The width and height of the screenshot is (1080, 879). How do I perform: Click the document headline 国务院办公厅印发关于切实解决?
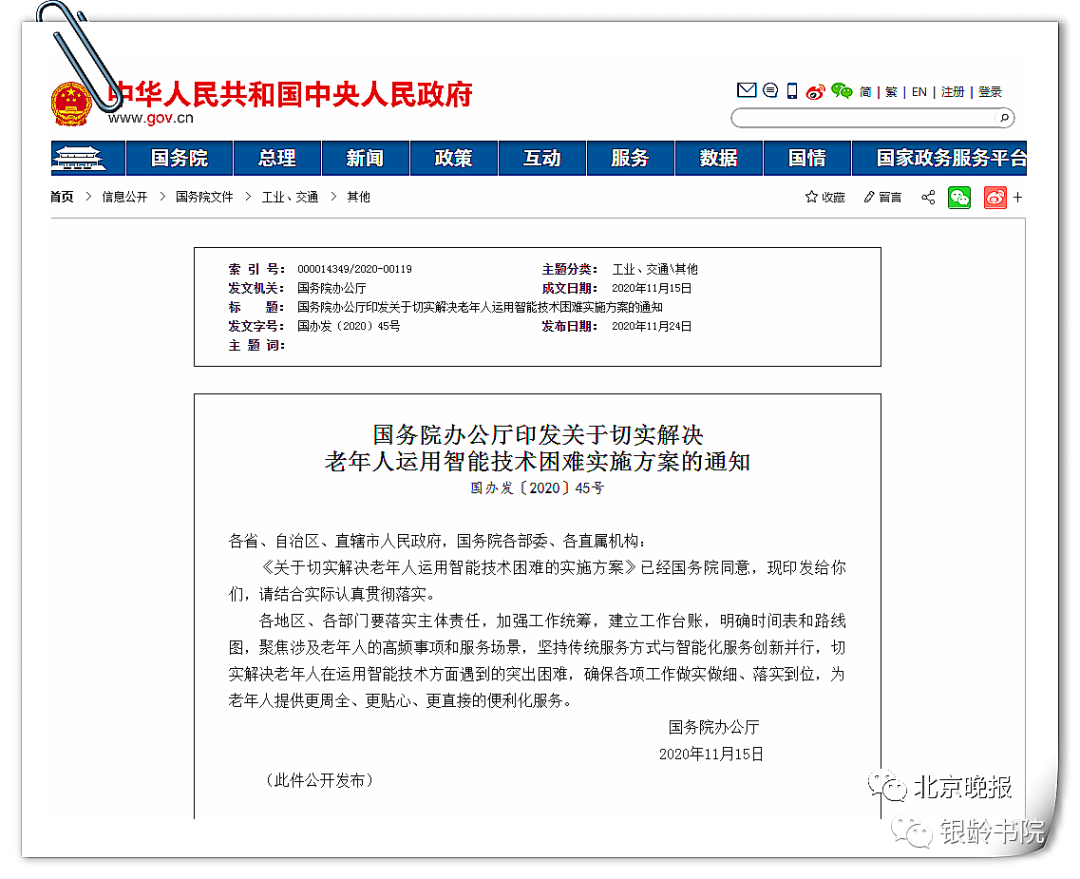(538, 435)
